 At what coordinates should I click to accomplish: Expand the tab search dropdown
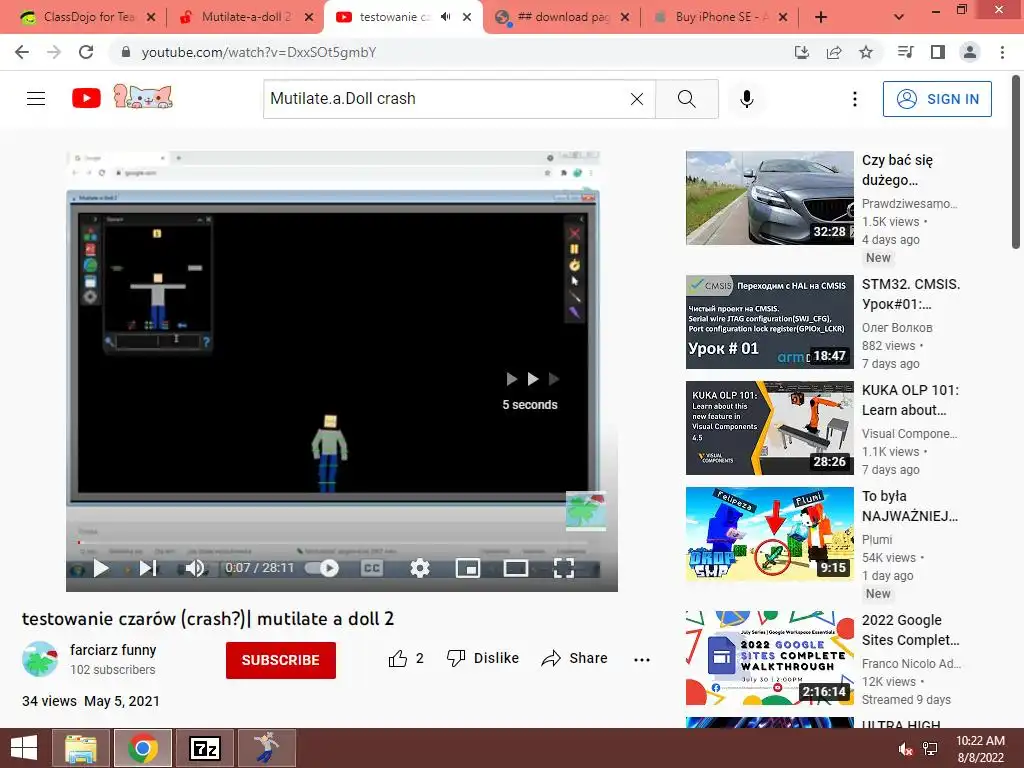point(899,17)
